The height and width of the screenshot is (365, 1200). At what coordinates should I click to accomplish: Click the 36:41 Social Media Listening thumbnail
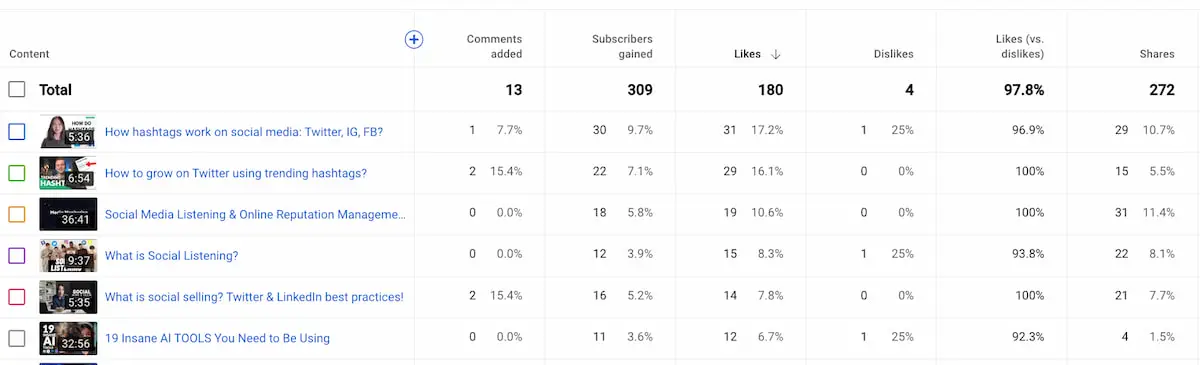pyautogui.click(x=68, y=214)
